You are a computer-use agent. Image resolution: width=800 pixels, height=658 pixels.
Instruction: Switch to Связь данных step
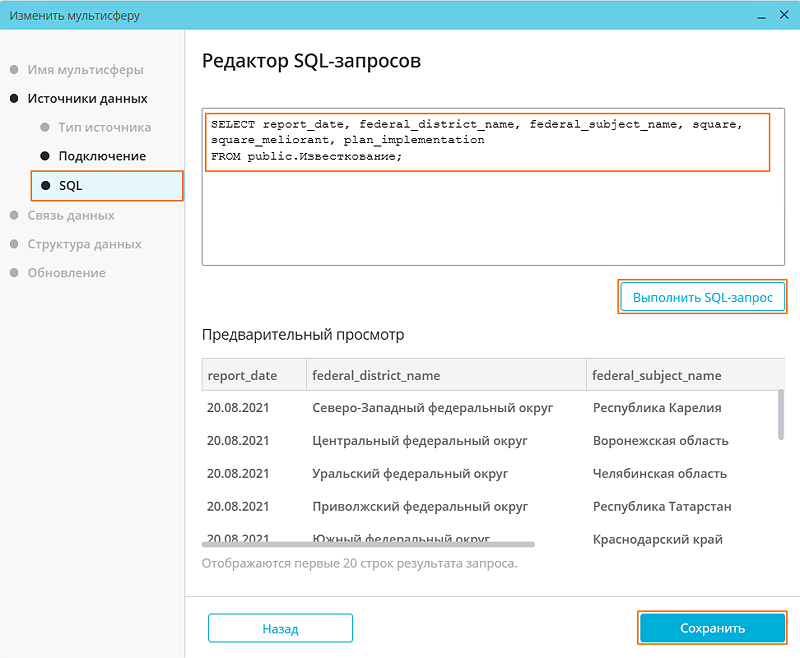point(71,215)
